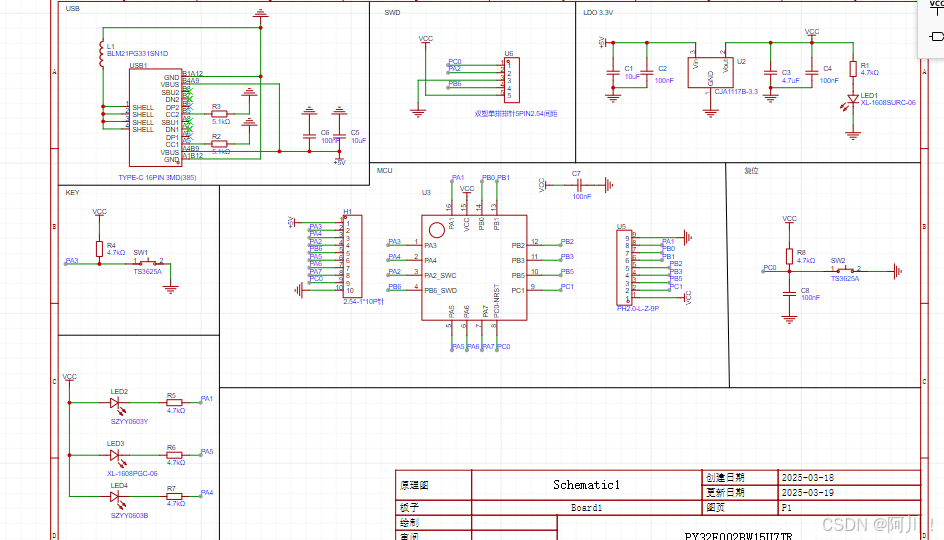Select the H1 10-pin header
Image resolution: width=944 pixels, height=540 pixels.
(x=352, y=256)
